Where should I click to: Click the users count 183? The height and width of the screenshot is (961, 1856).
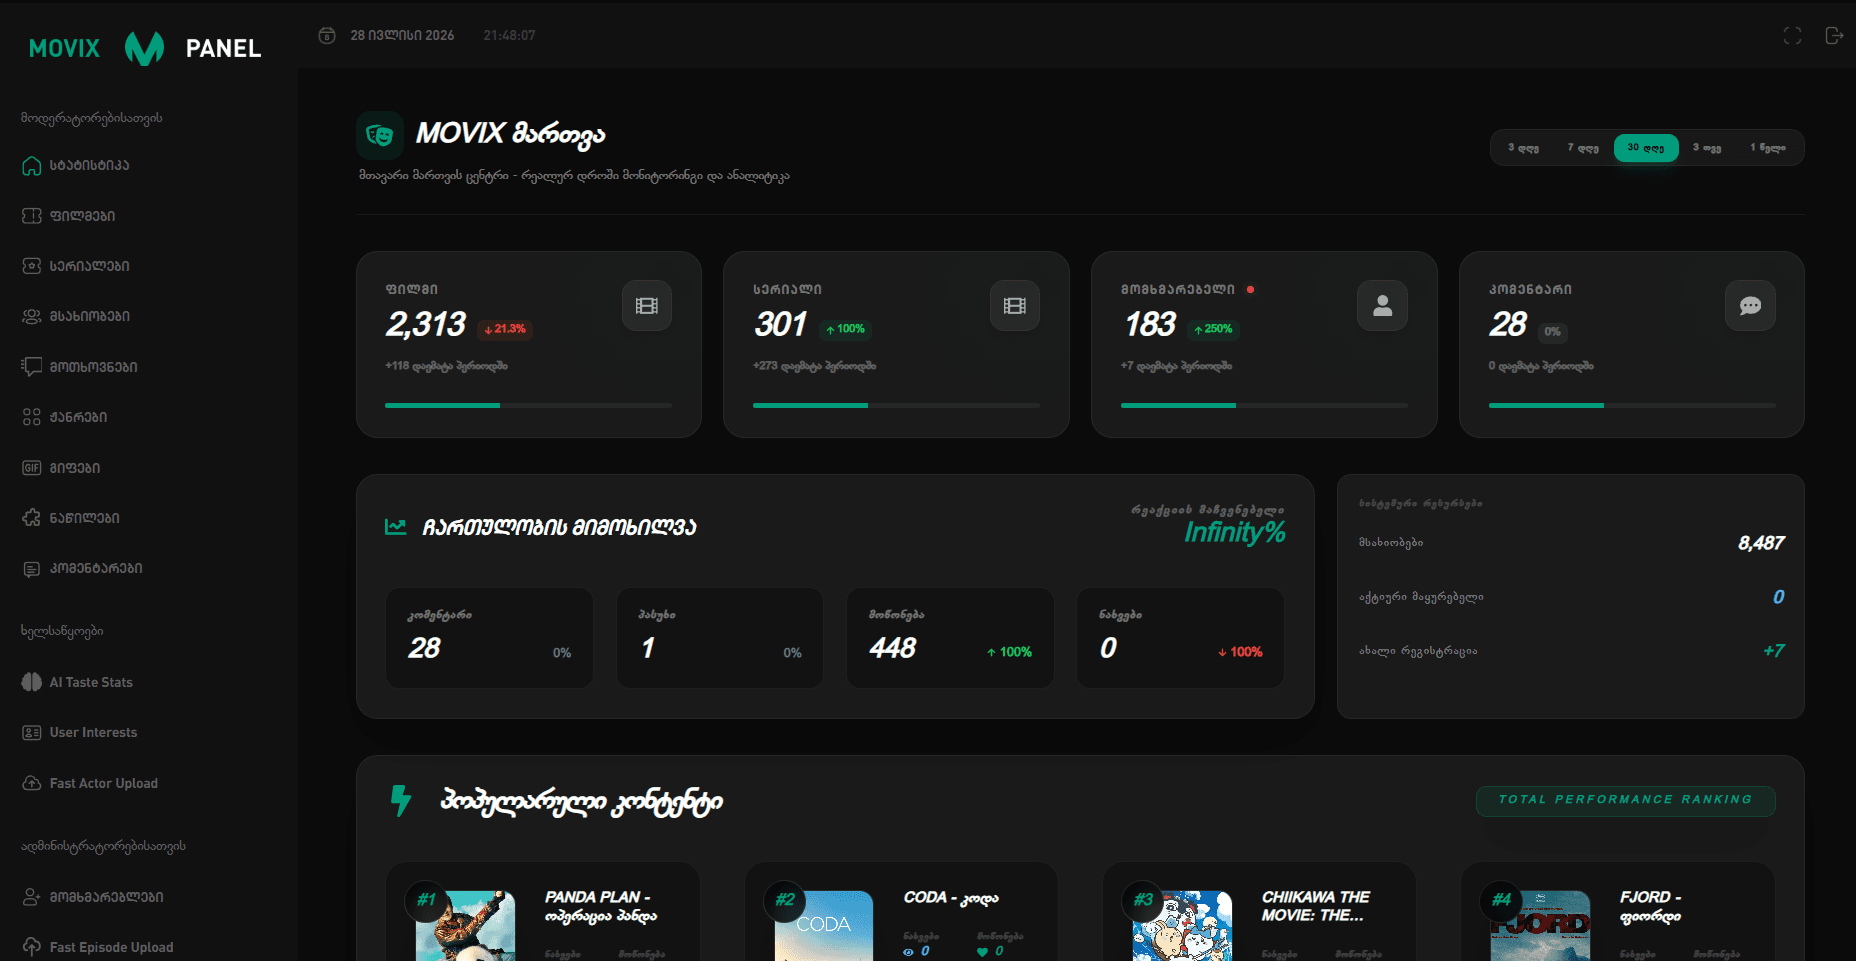1150,324
